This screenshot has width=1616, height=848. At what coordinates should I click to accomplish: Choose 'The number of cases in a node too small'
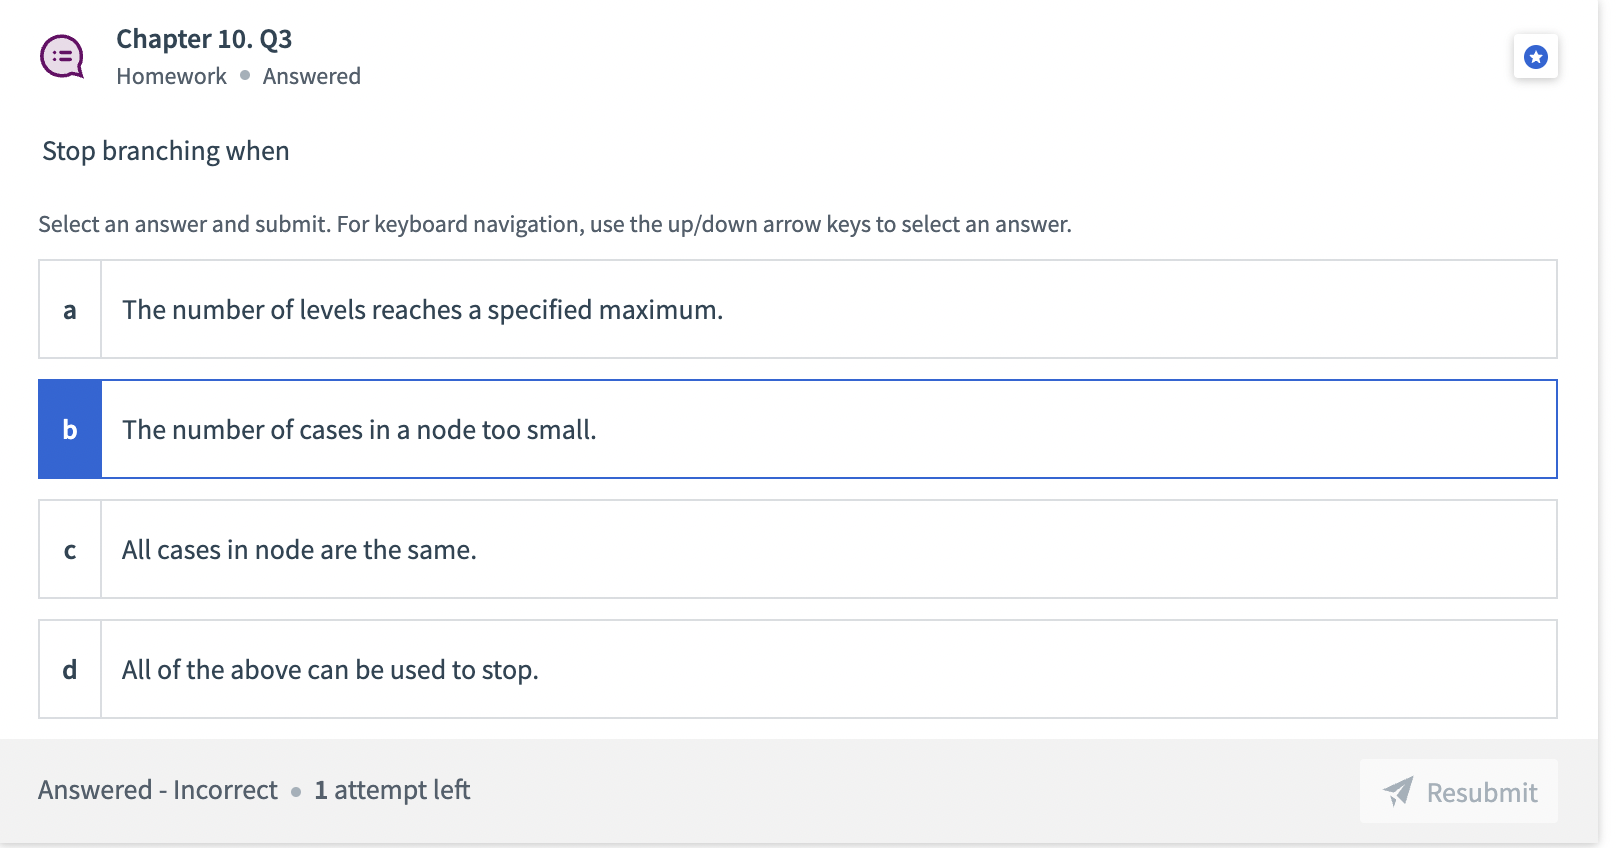[x=359, y=430]
